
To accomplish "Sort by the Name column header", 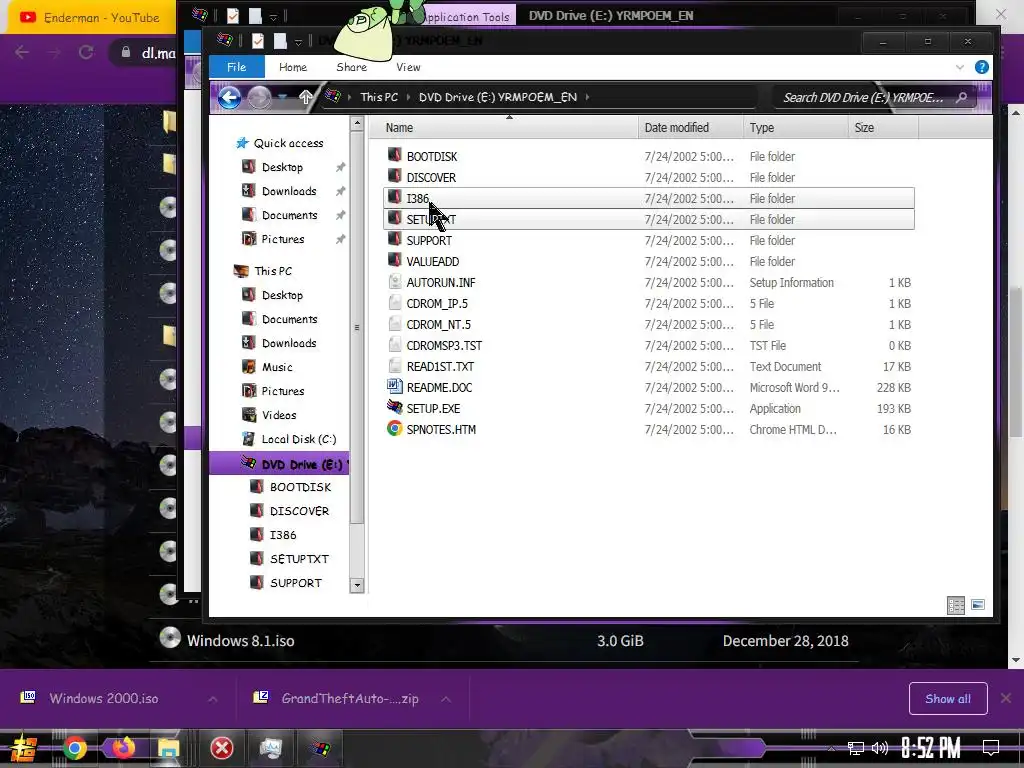I will coord(504,128).
